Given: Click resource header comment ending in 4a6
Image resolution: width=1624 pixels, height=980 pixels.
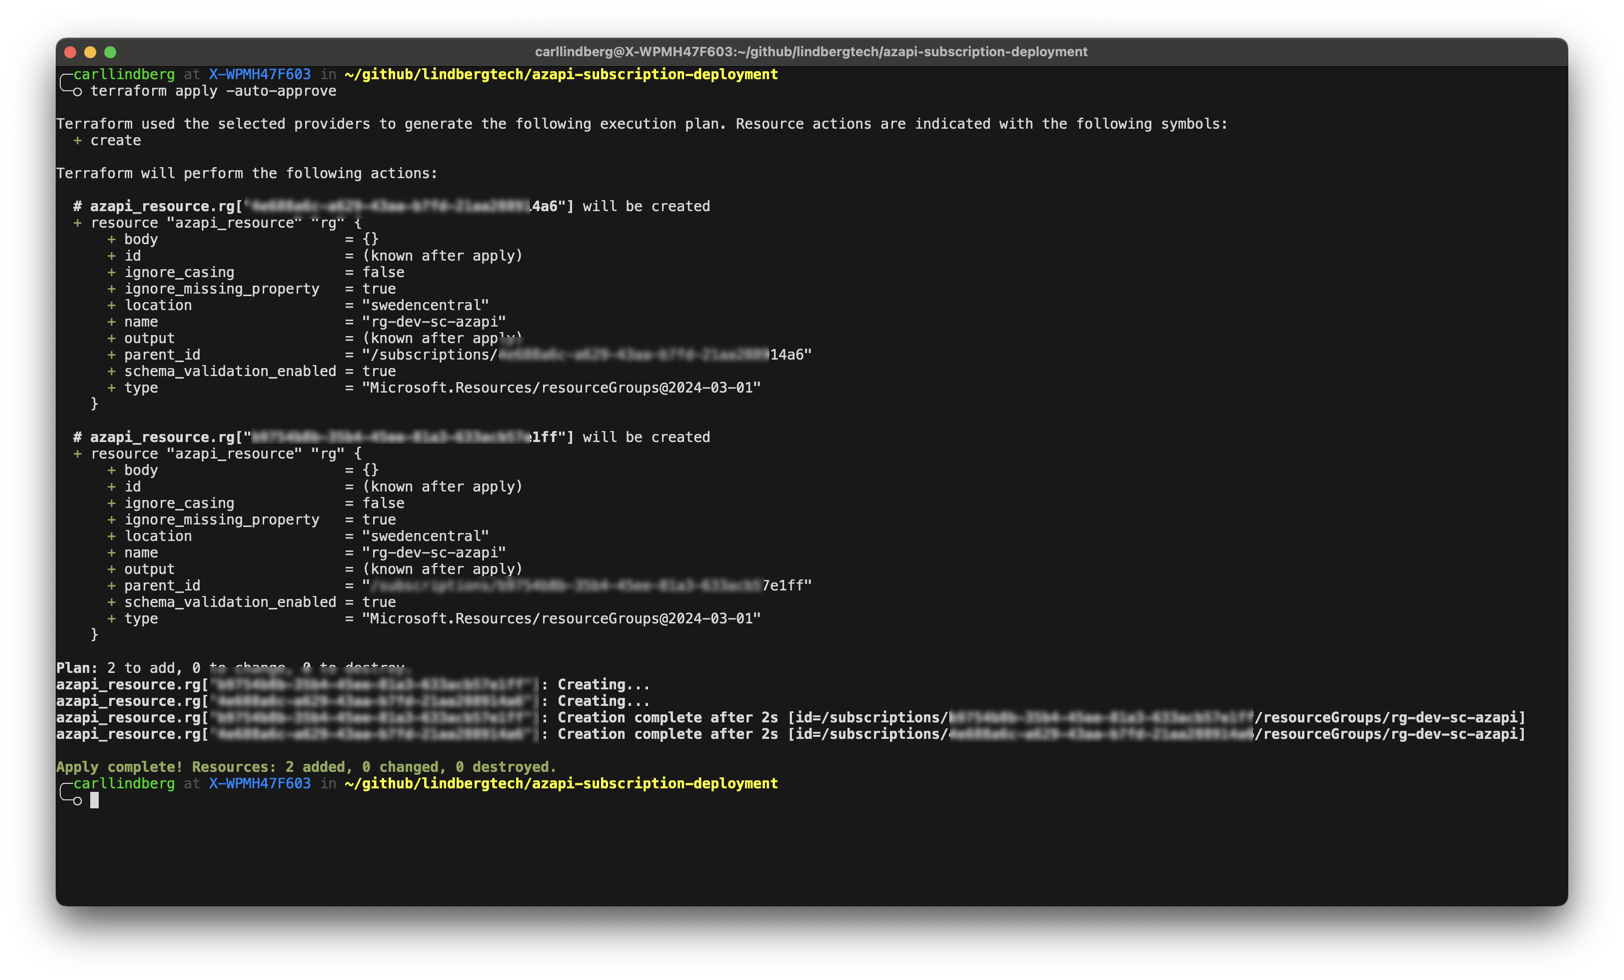Looking at the screenshot, I should click(x=391, y=206).
